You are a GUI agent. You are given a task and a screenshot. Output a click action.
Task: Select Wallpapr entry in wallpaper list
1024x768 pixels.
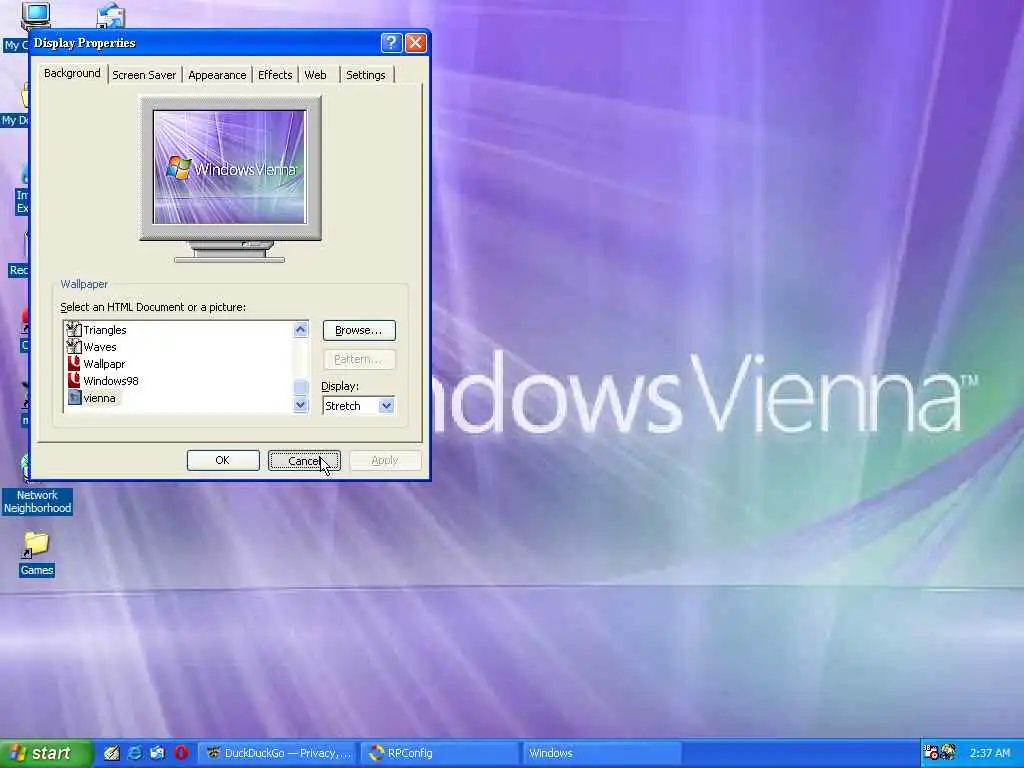point(104,364)
